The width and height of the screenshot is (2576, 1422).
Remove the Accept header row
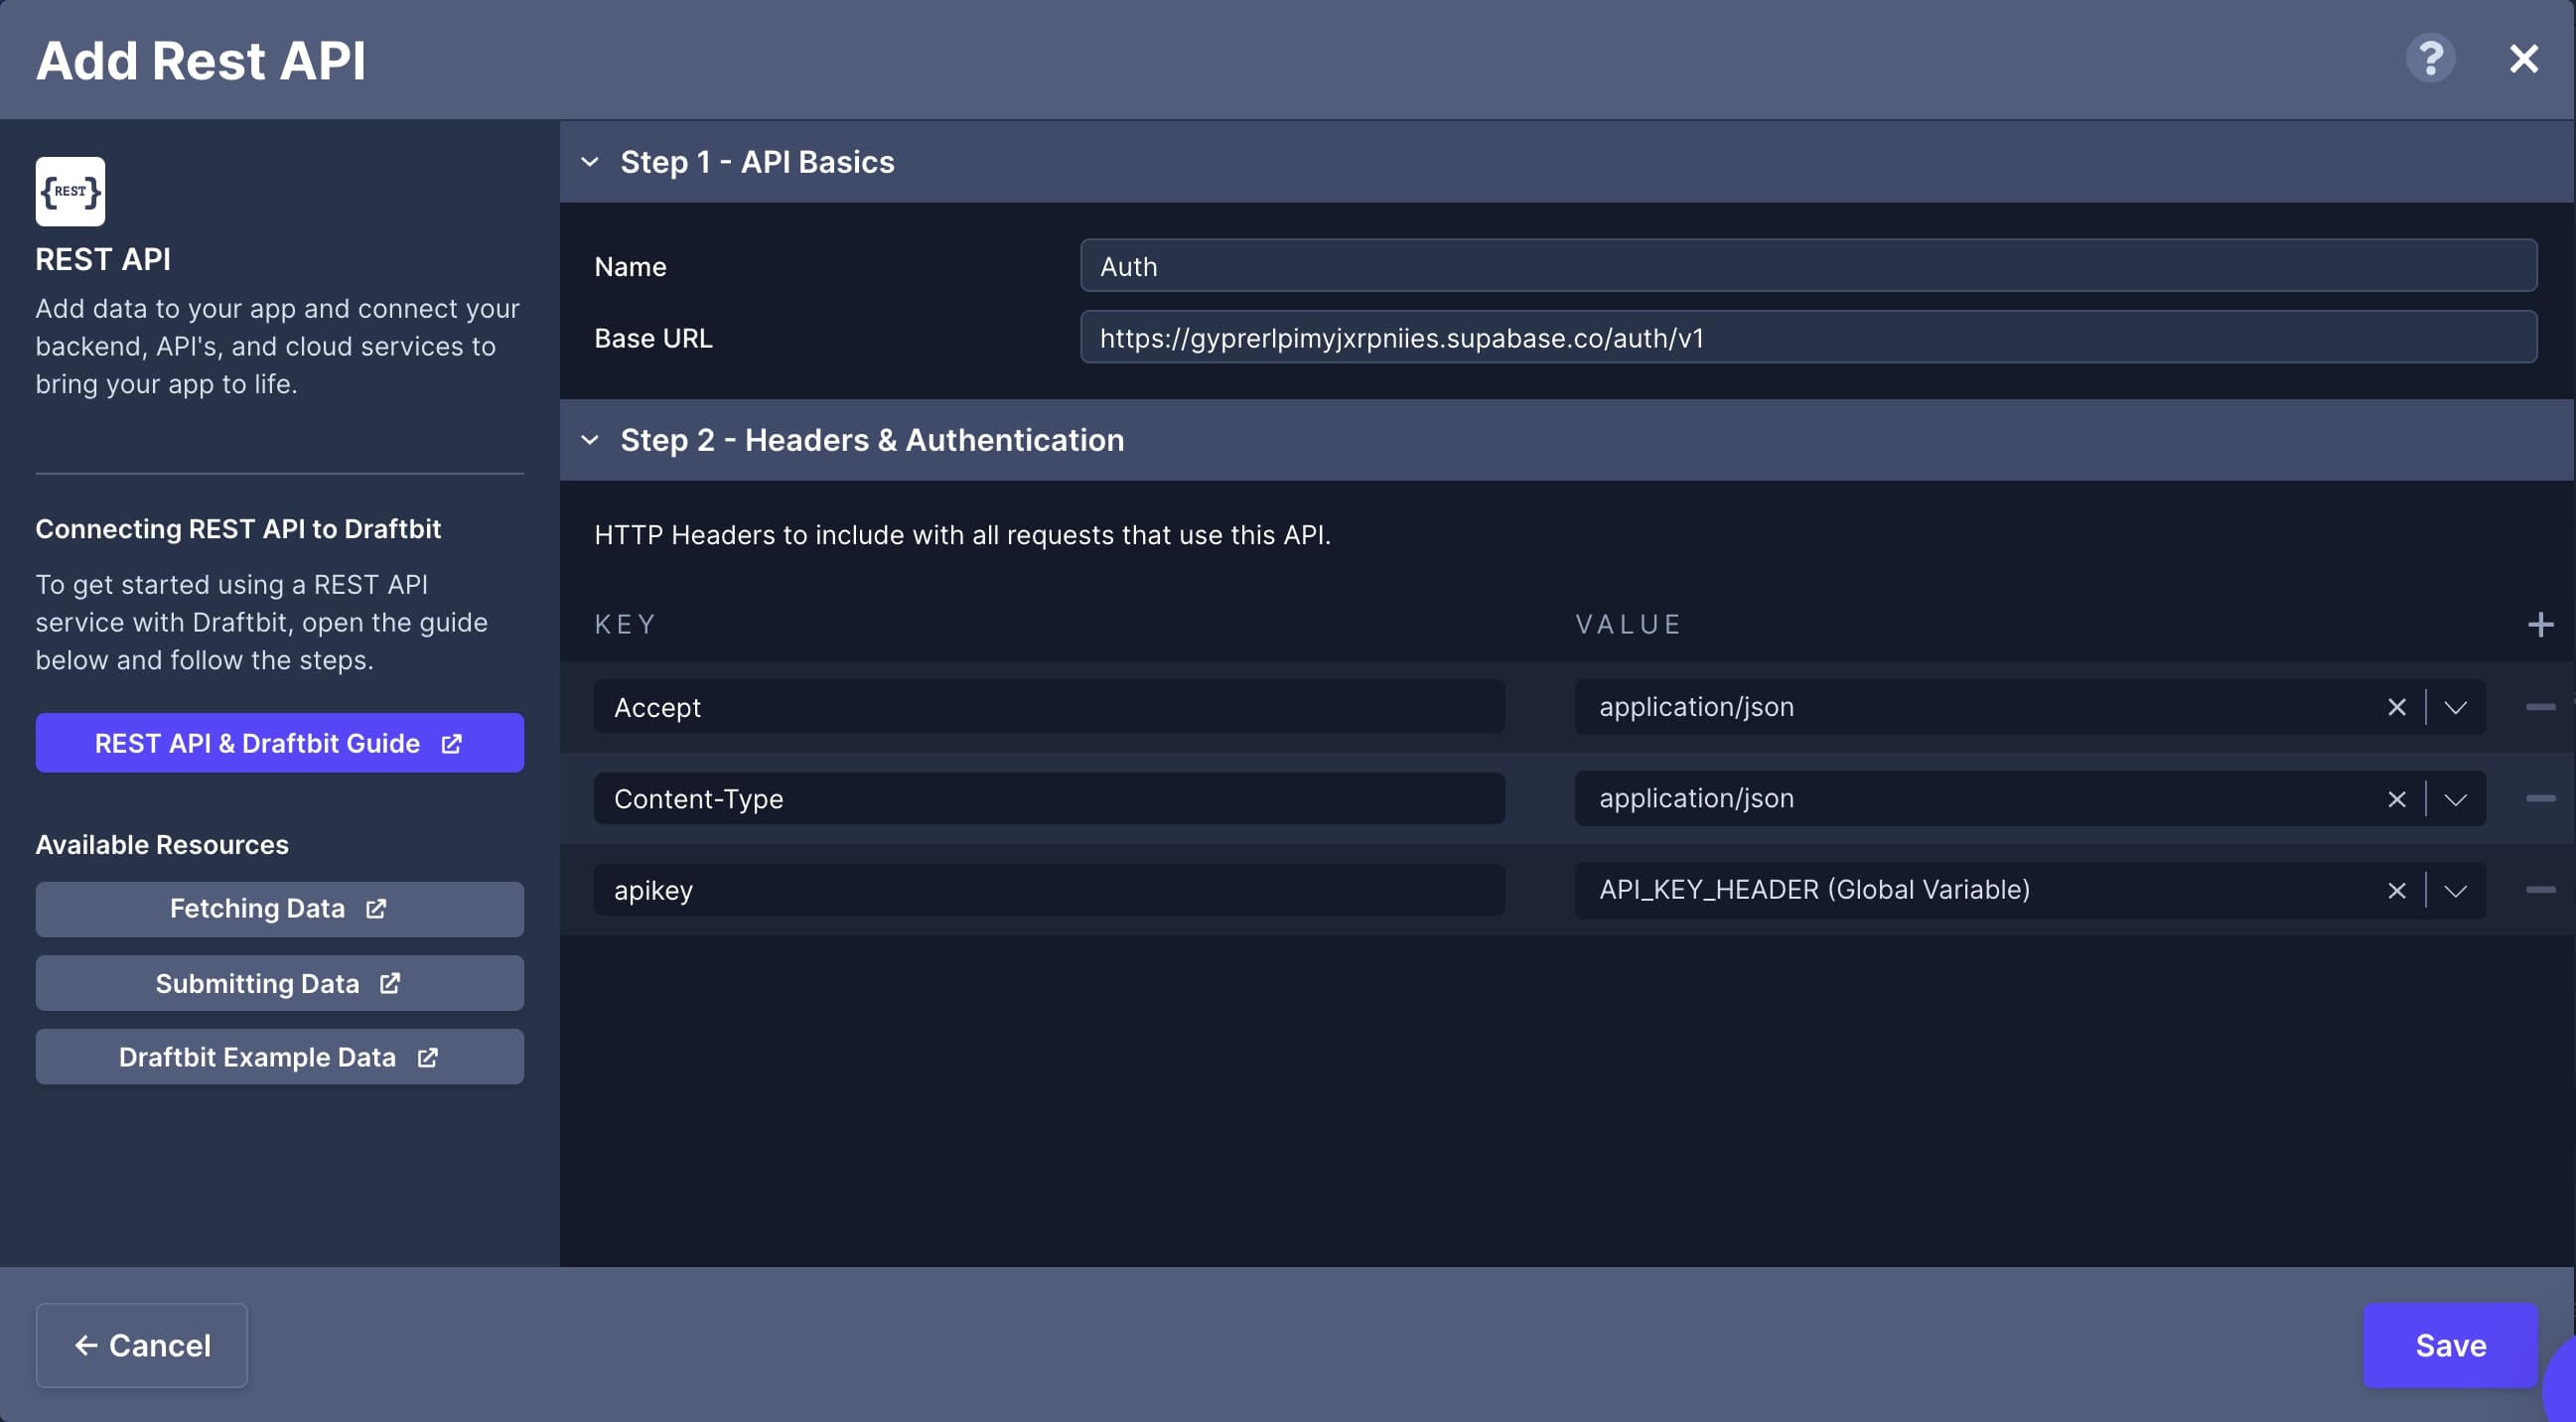(2540, 707)
